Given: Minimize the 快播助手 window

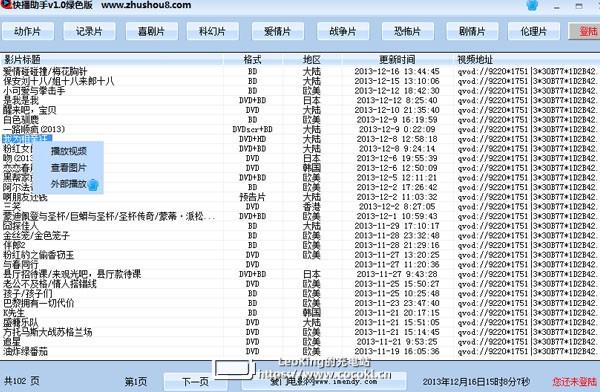Looking at the screenshot, I should coord(556,6).
